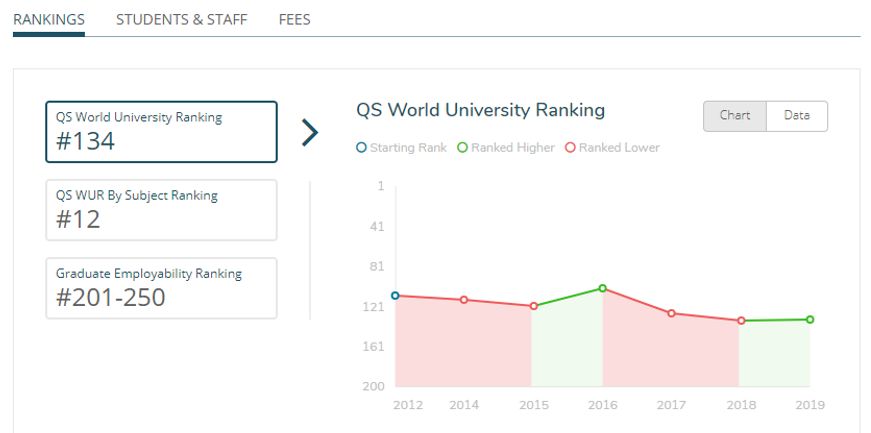
Task: Click Starting Rank legend marker
Action: [x=362, y=148]
